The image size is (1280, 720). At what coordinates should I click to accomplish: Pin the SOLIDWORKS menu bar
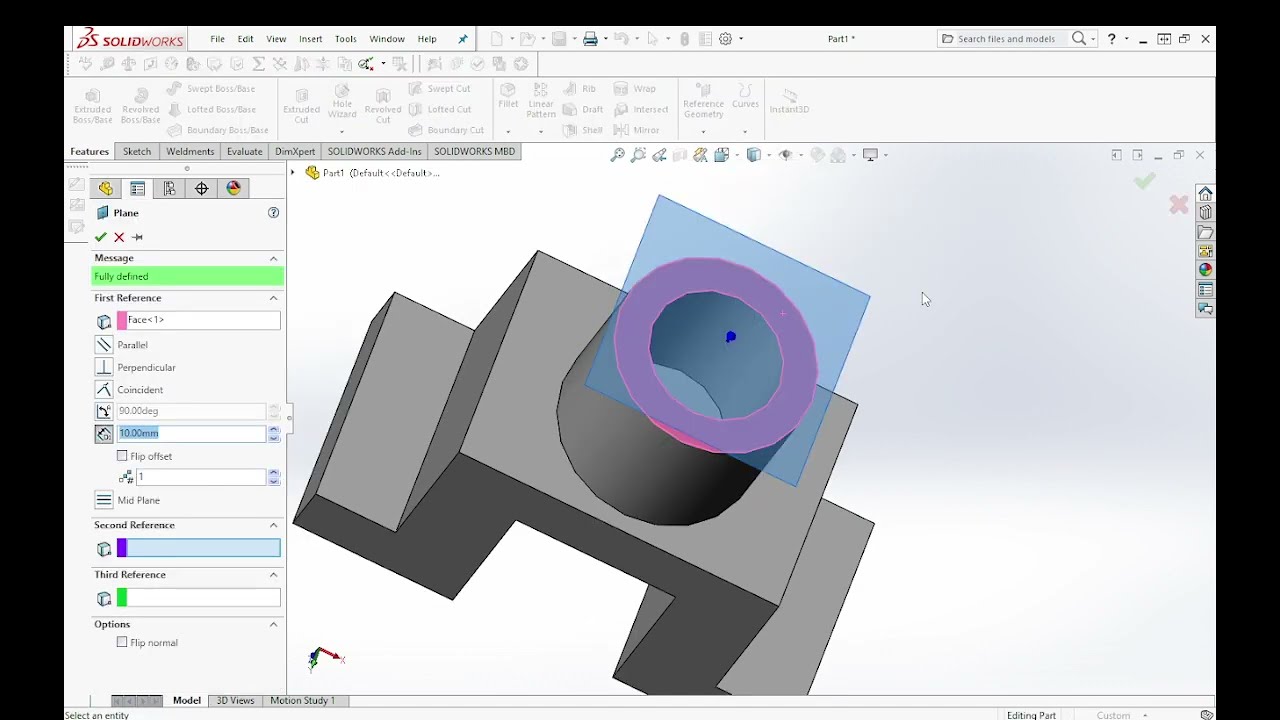click(x=462, y=39)
